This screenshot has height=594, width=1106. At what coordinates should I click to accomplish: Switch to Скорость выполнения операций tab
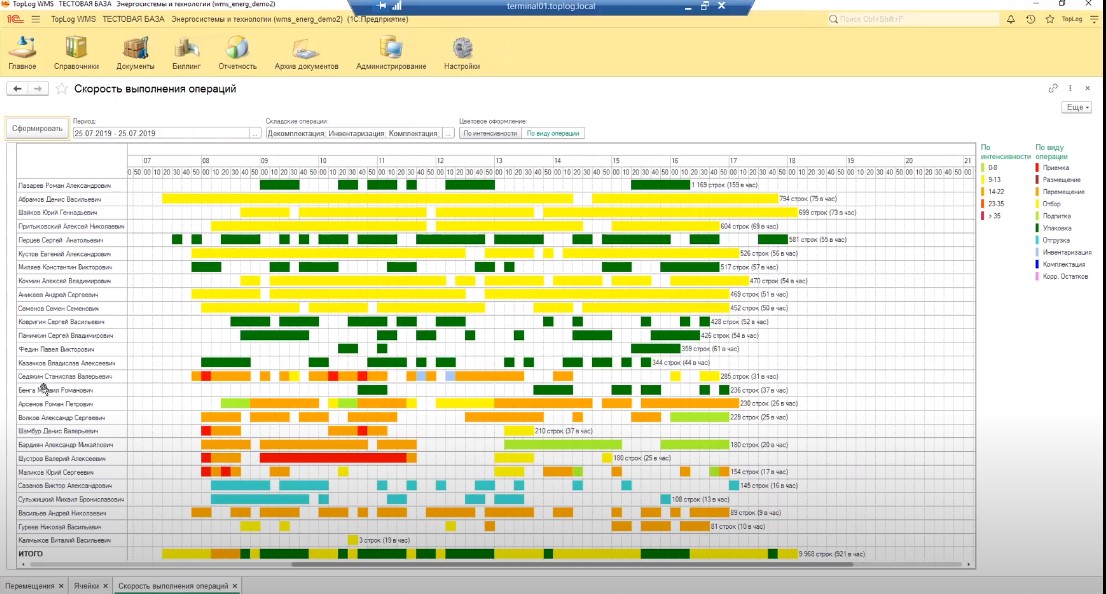(174, 586)
